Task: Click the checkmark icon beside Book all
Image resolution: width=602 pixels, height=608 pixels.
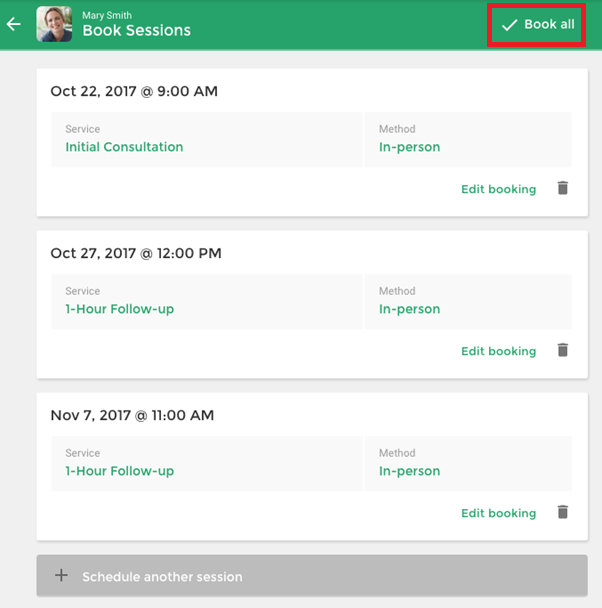Action: [x=509, y=25]
